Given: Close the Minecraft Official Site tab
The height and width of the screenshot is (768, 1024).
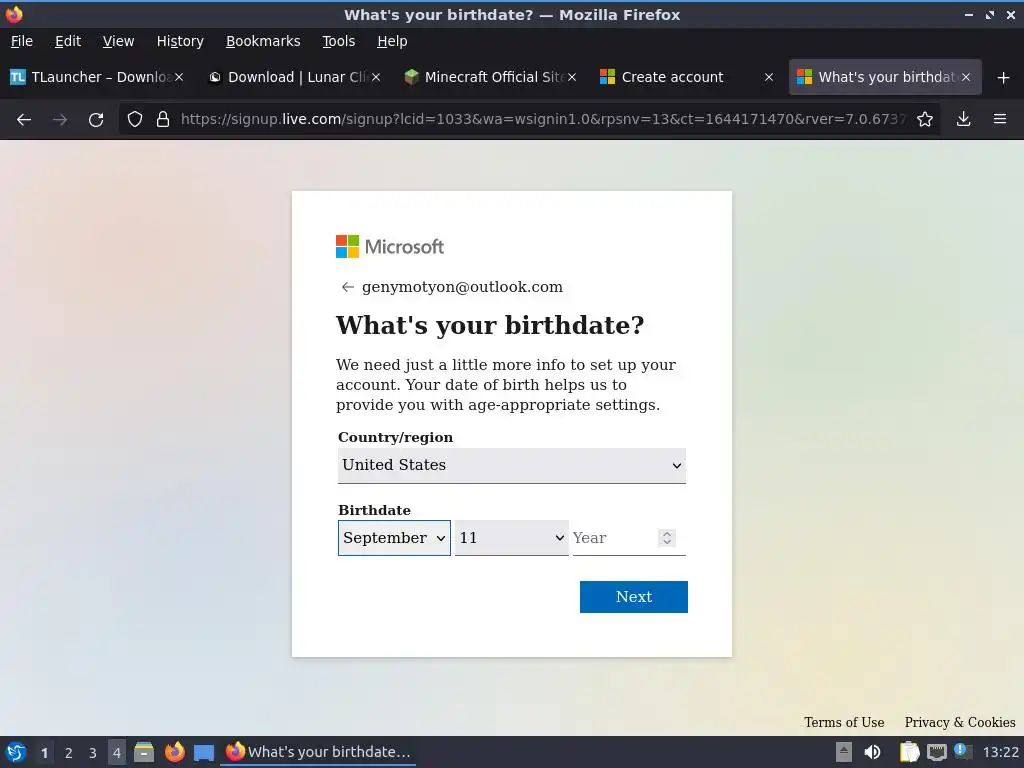Looking at the screenshot, I should click(x=572, y=77).
